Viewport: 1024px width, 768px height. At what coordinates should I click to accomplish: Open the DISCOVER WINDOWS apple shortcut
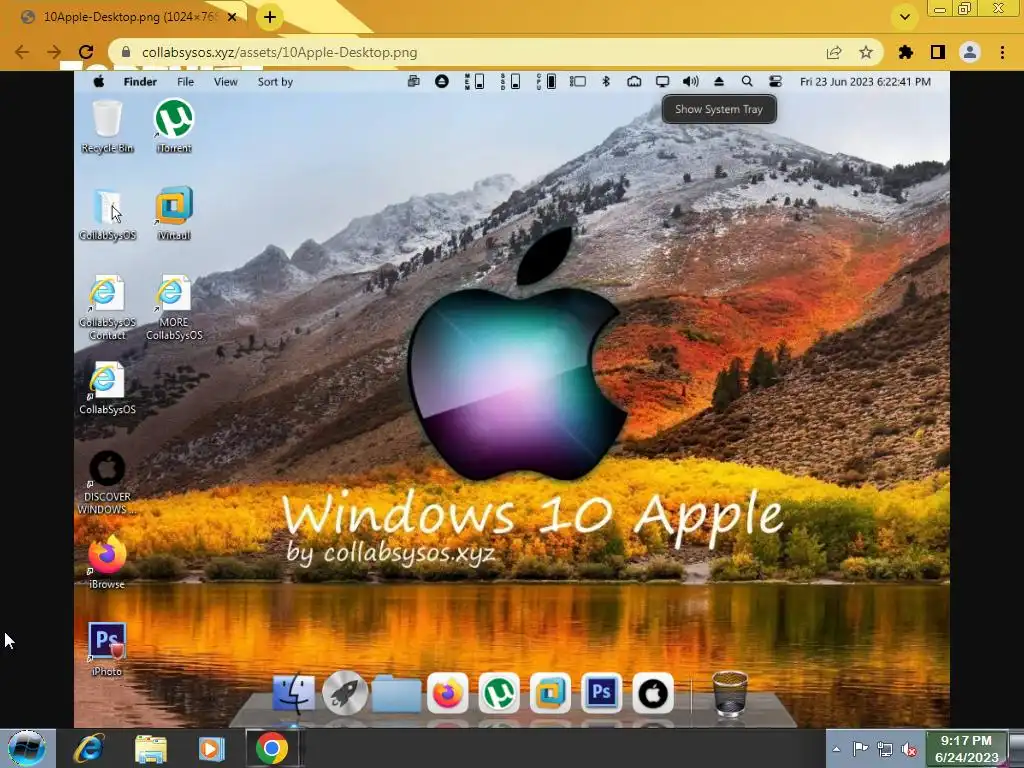(x=107, y=482)
